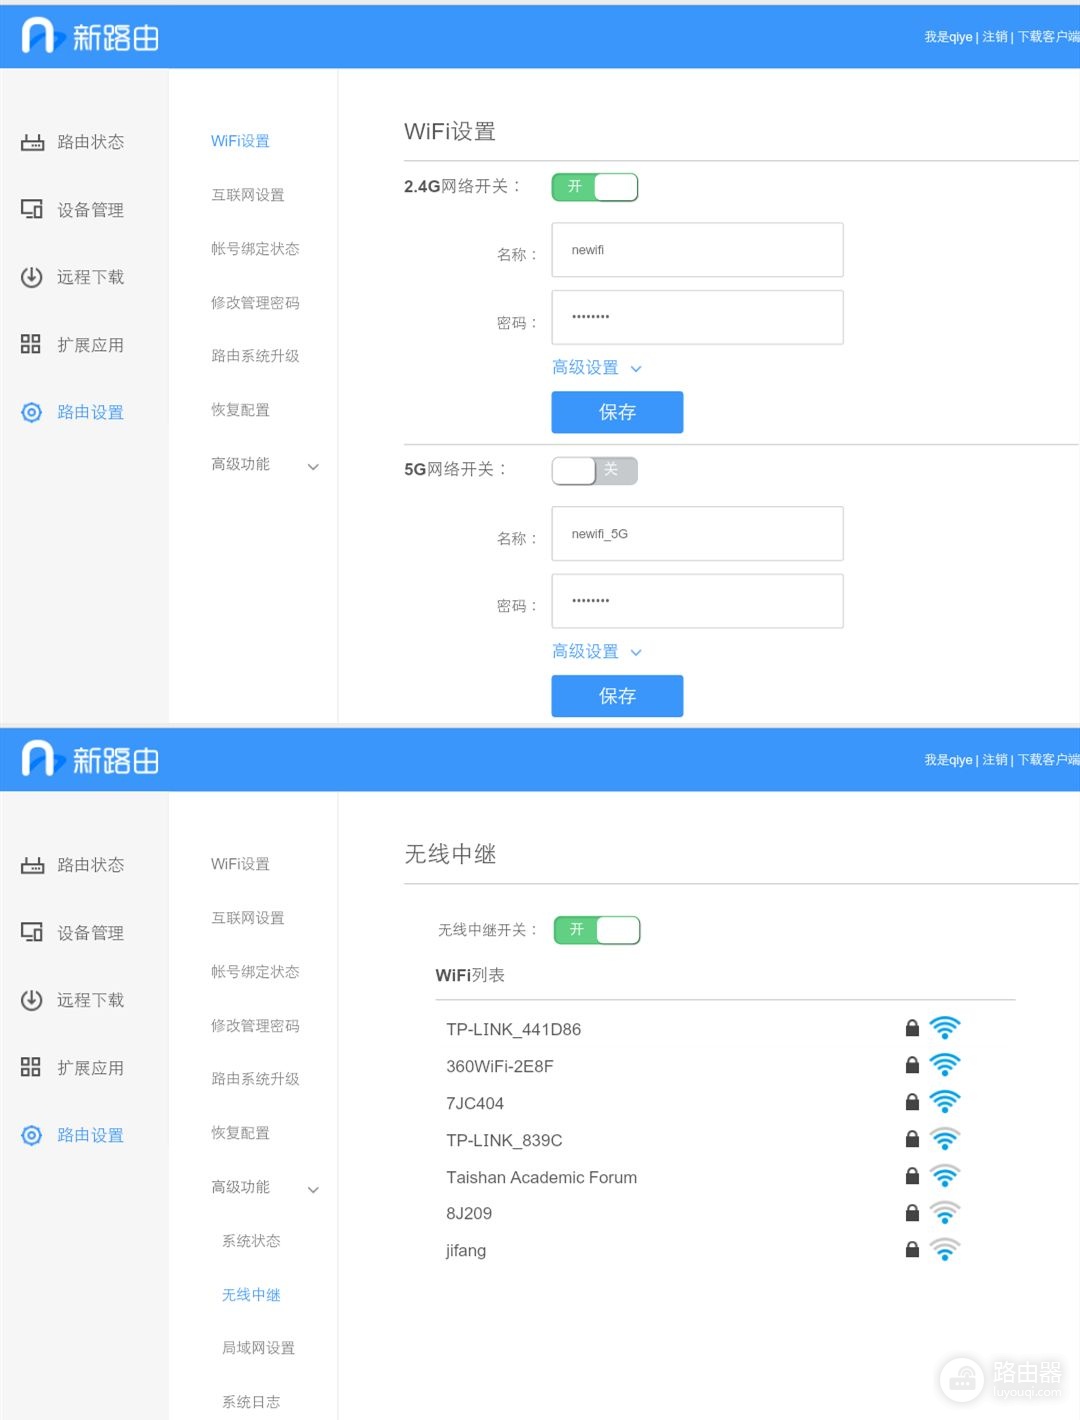The width and height of the screenshot is (1080, 1420).
Task: Open 帐号绑定状态 on WiFi设置 page menu
Action: tap(255, 249)
